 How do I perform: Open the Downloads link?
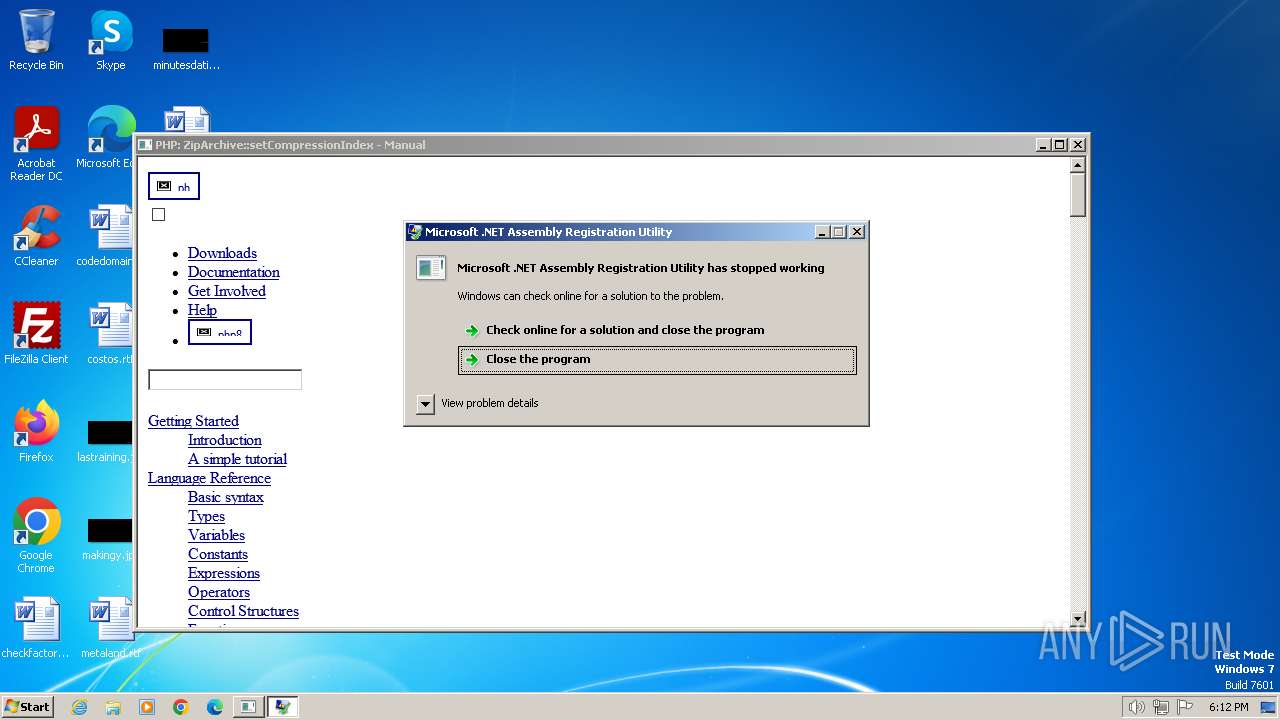222,253
